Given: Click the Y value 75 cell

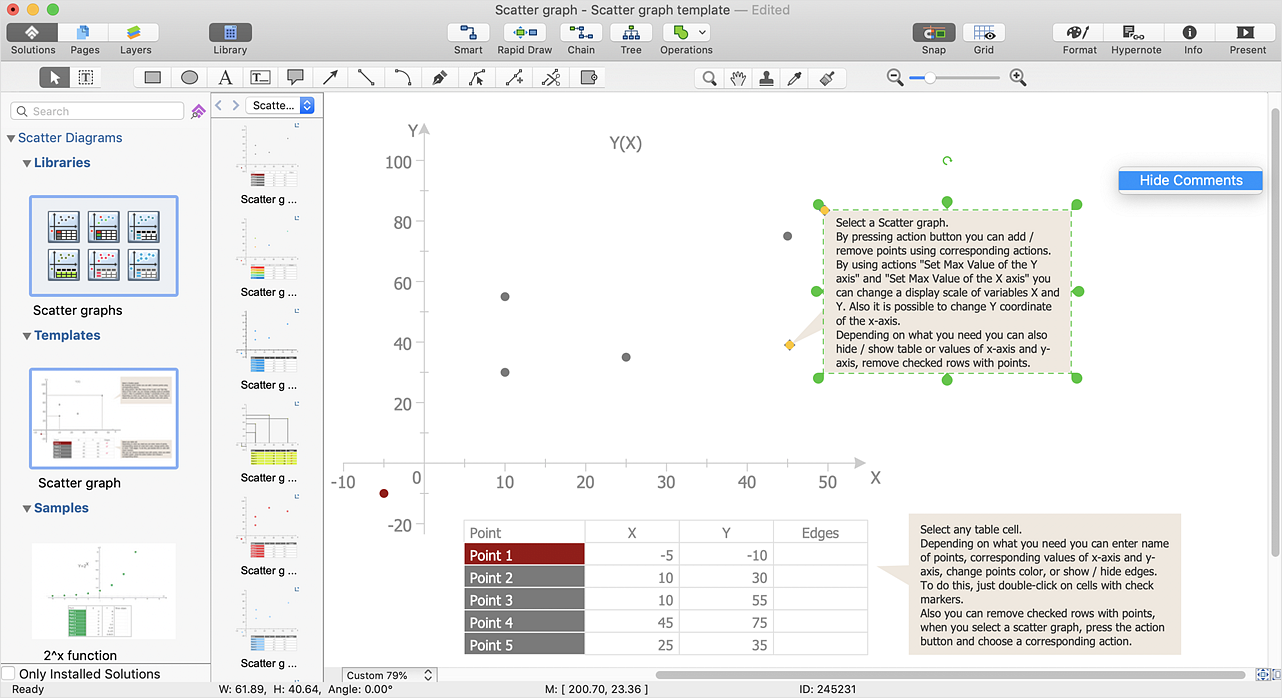Looking at the screenshot, I should click(x=726, y=623).
